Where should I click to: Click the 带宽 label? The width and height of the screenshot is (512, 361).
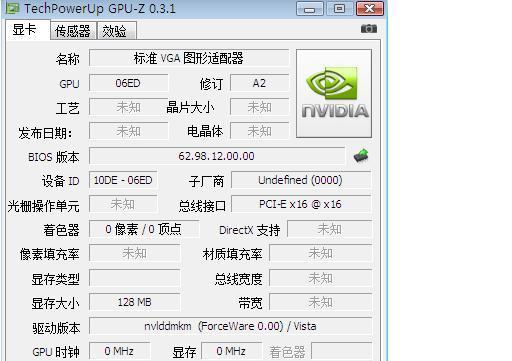pos(250,303)
